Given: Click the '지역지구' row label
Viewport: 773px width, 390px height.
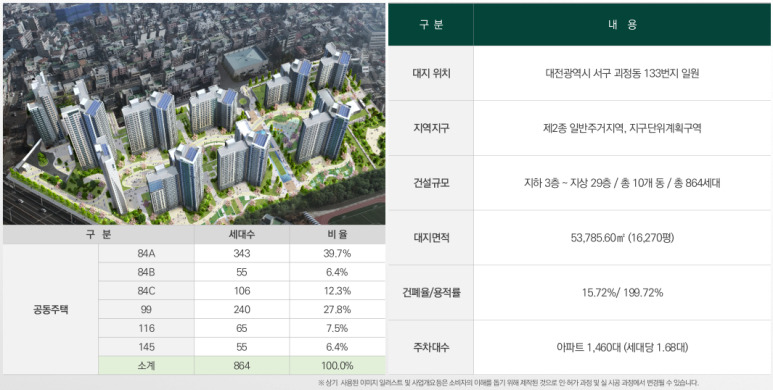Looking at the screenshot, I should [x=431, y=129].
